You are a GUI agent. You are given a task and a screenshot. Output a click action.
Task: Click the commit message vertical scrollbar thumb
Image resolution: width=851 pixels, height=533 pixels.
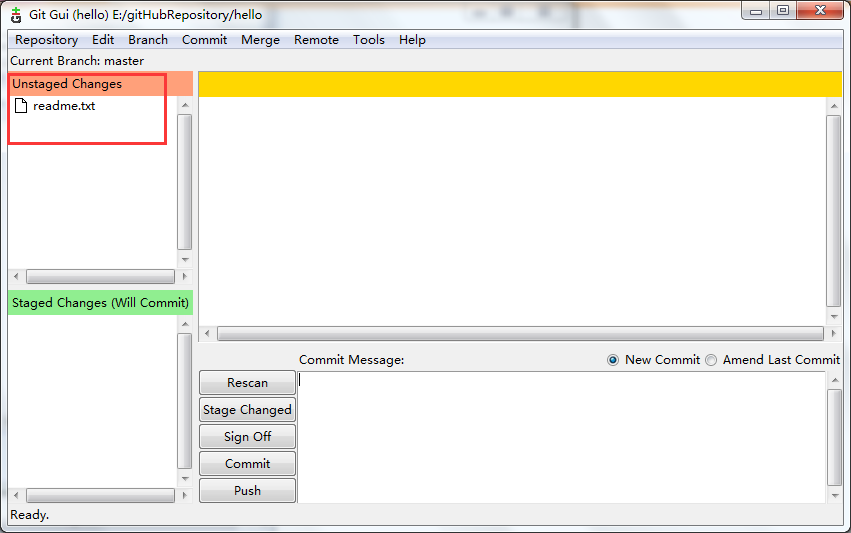(x=834, y=437)
